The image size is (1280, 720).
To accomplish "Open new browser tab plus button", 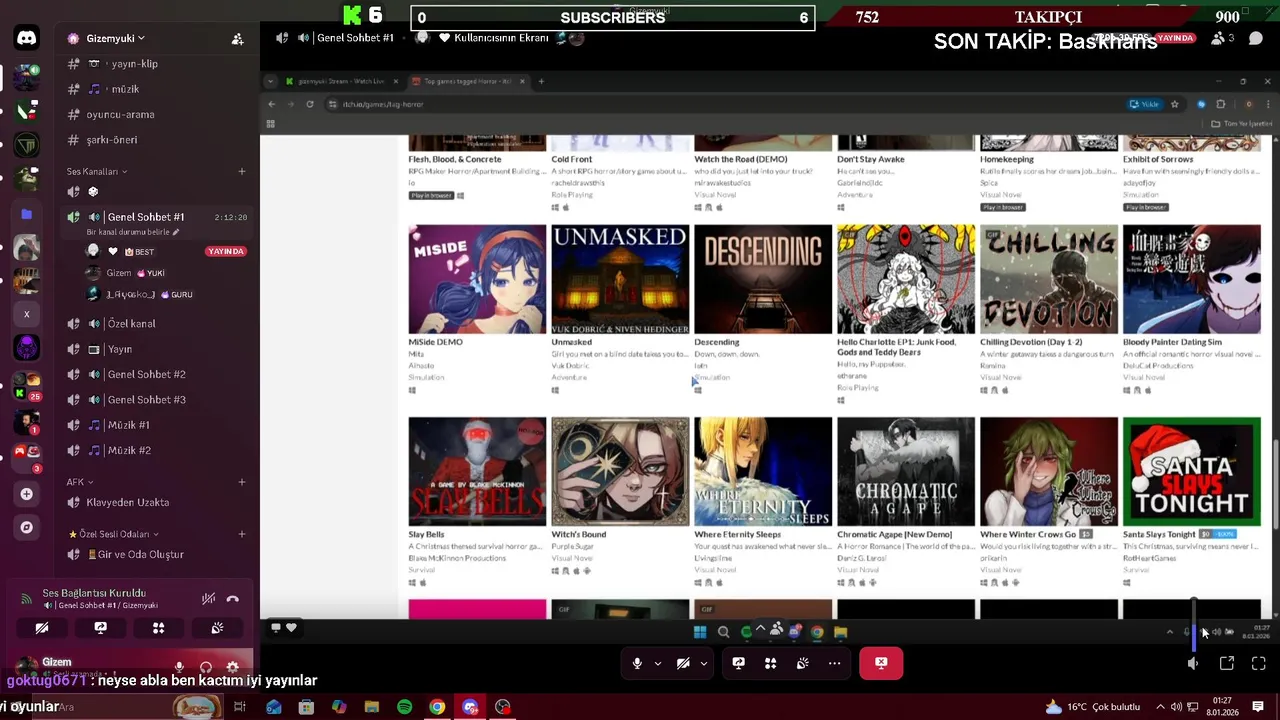I will (541, 81).
